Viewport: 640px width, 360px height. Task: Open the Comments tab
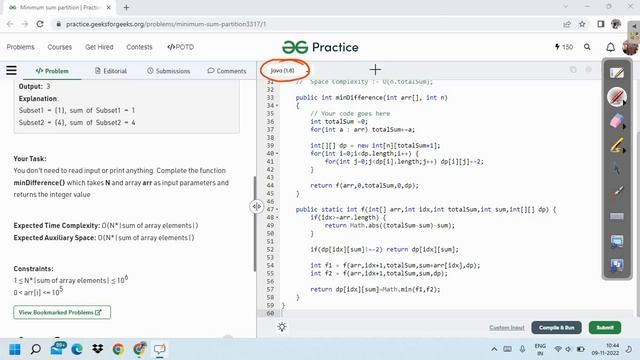[x=227, y=71]
